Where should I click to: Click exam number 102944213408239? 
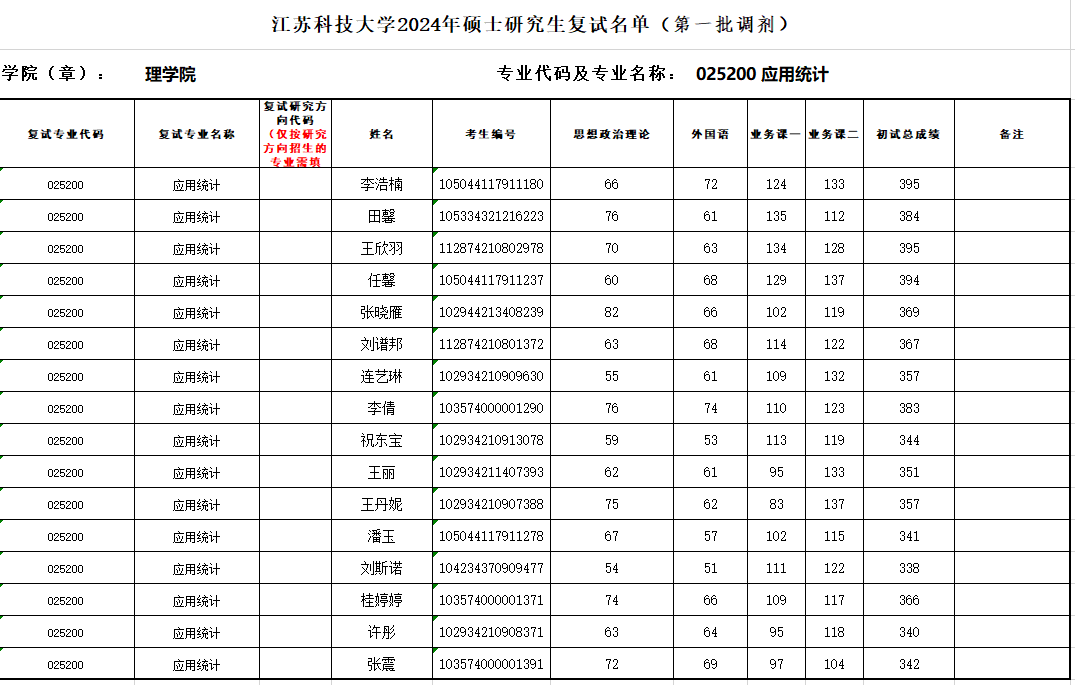click(x=492, y=313)
